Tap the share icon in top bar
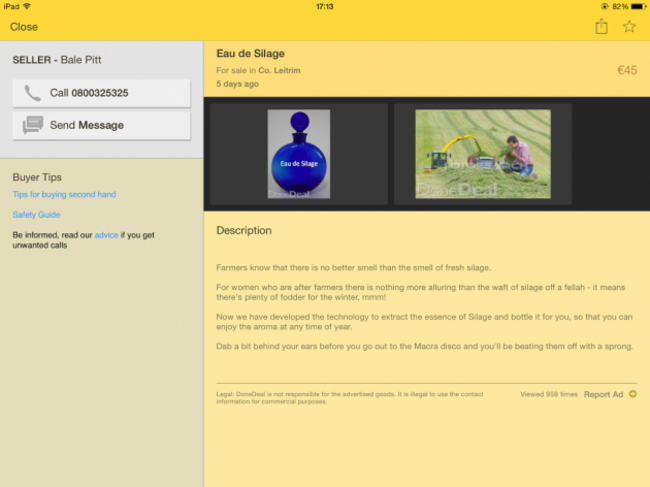The width and height of the screenshot is (650, 487). tap(601, 27)
